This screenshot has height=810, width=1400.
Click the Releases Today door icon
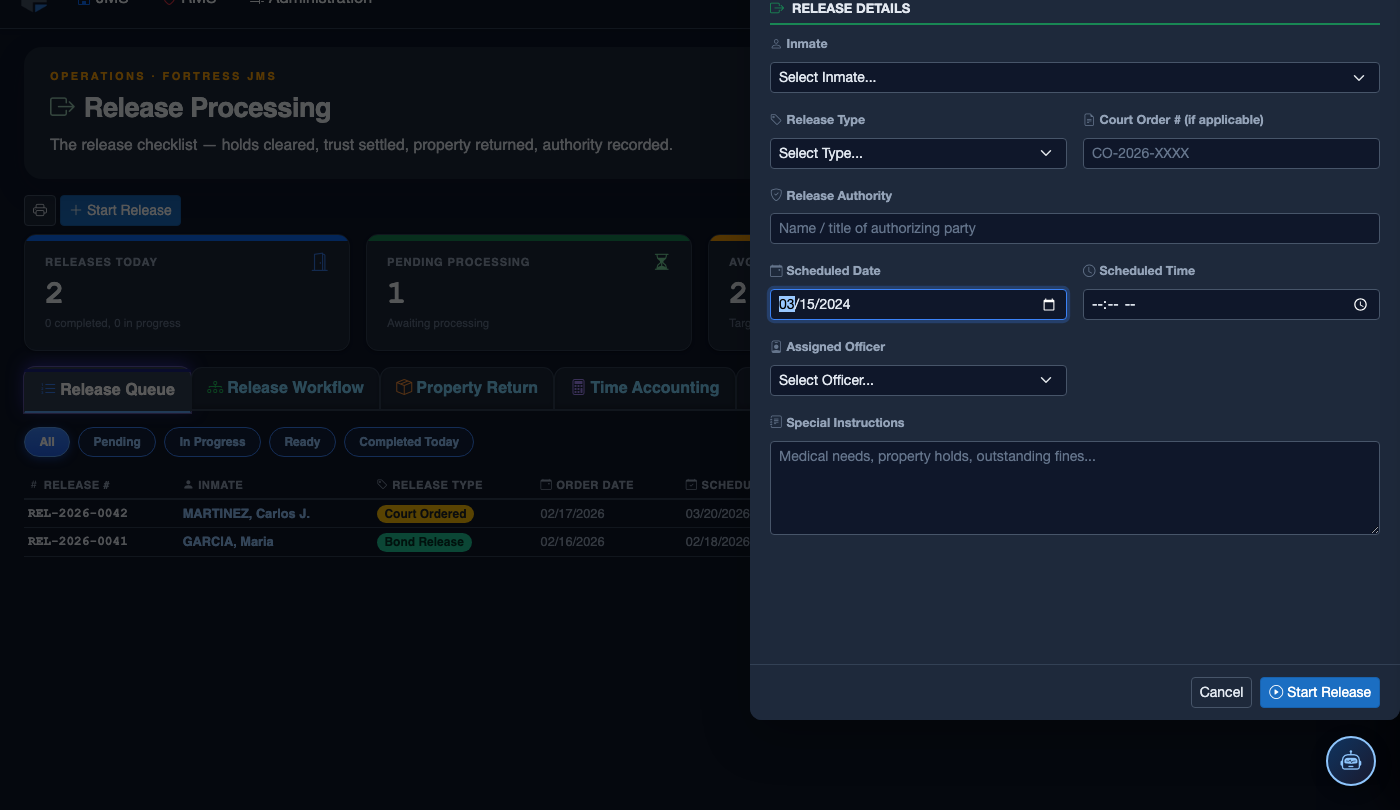tap(320, 262)
